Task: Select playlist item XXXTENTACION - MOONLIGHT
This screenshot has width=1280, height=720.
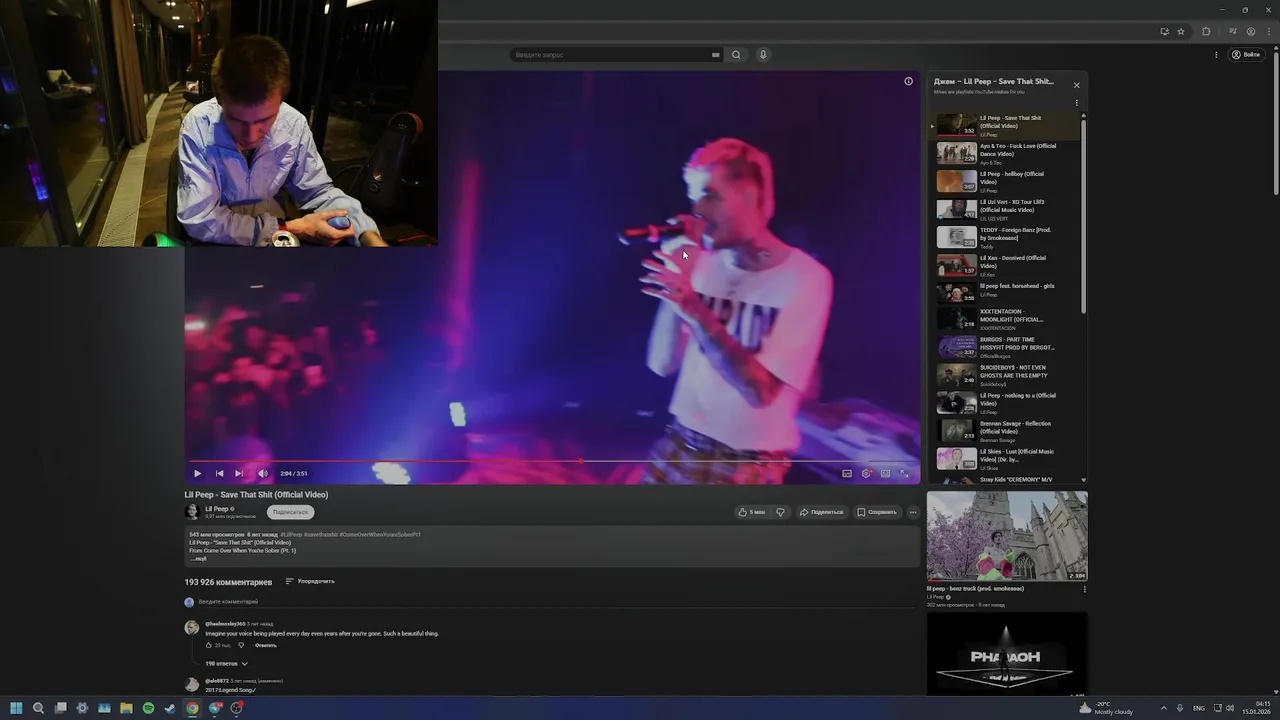Action: coord(1006,319)
